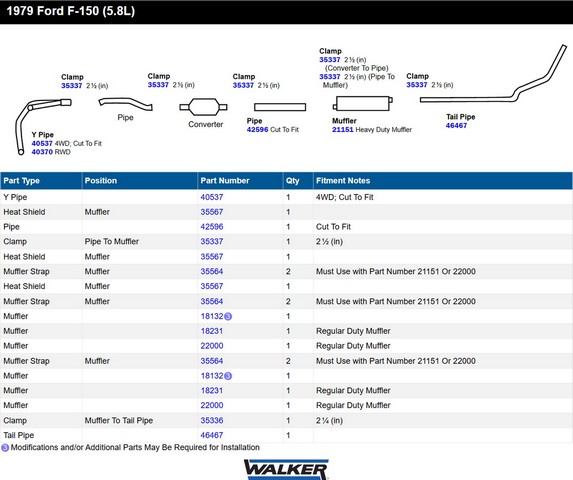This screenshot has width=573, height=480.
Task: Click the Muffler diagram illustration
Action: coord(363,103)
